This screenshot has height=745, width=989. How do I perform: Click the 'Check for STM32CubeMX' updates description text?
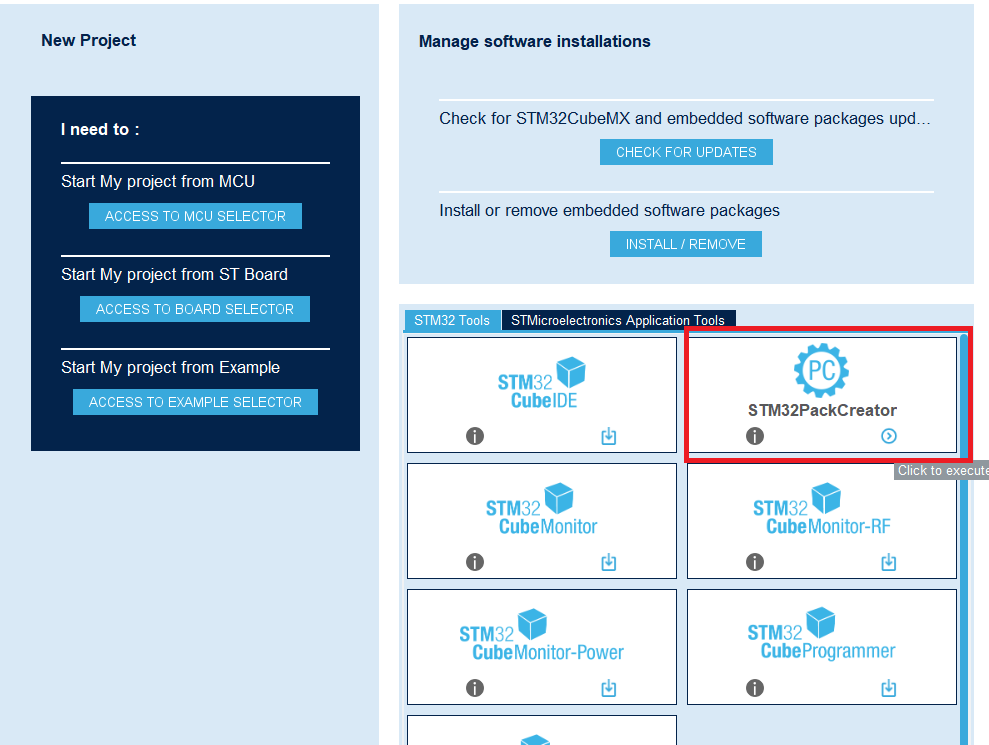[685, 119]
